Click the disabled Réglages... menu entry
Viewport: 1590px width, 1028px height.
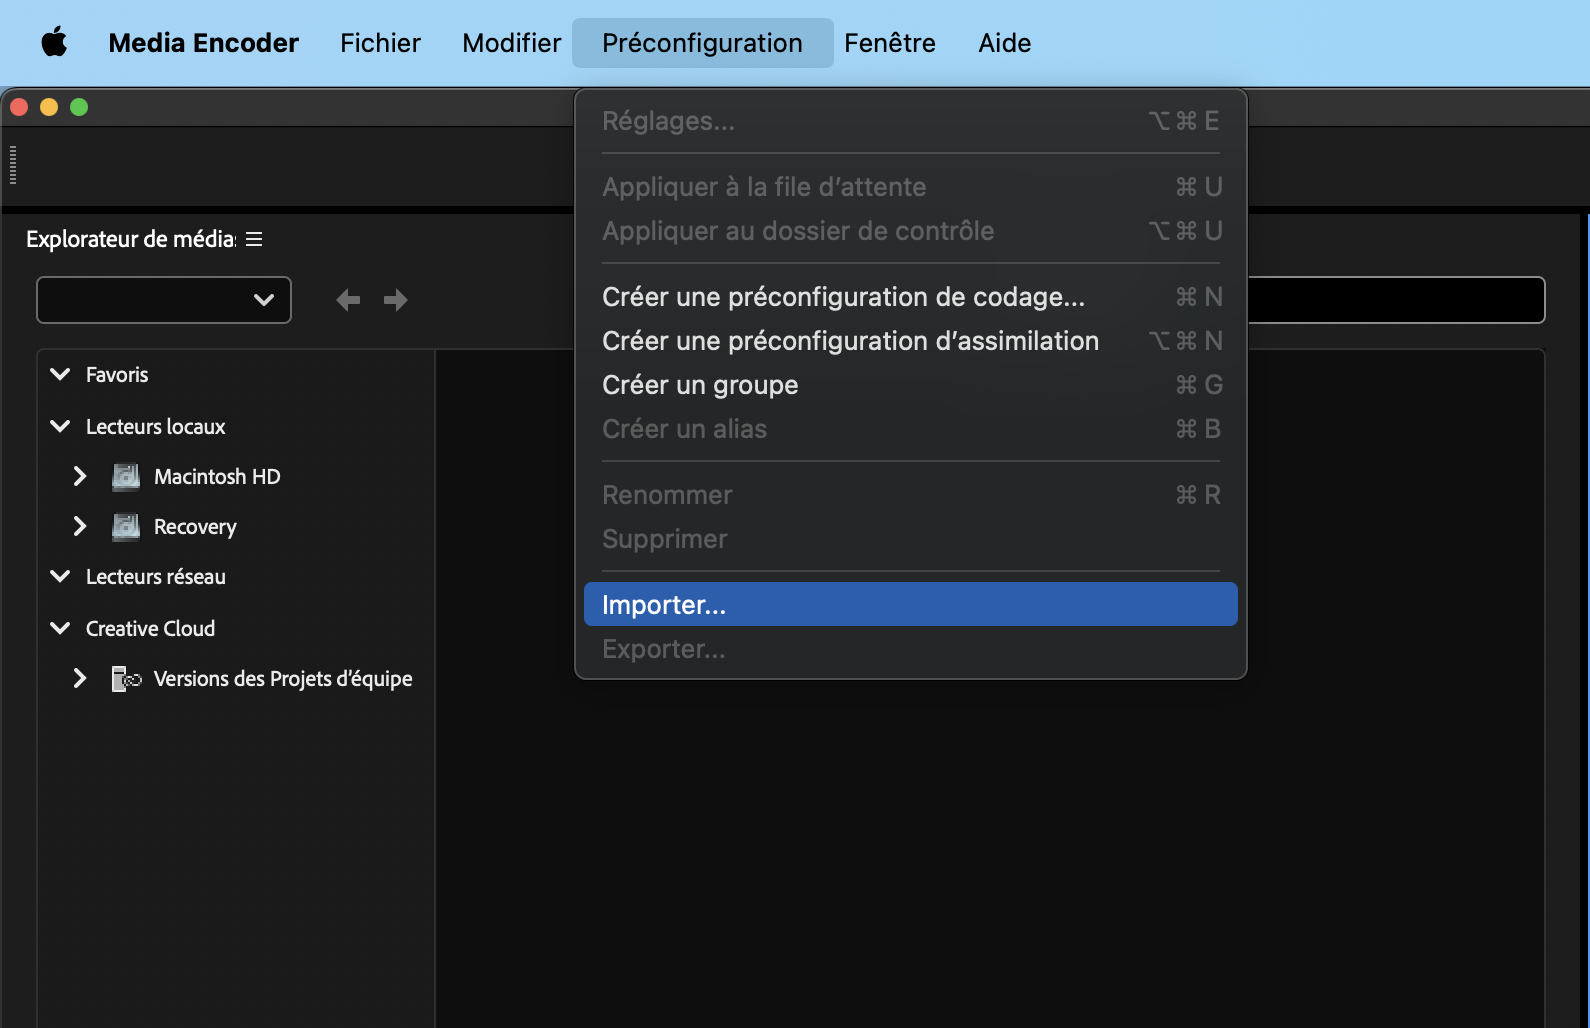(910, 121)
